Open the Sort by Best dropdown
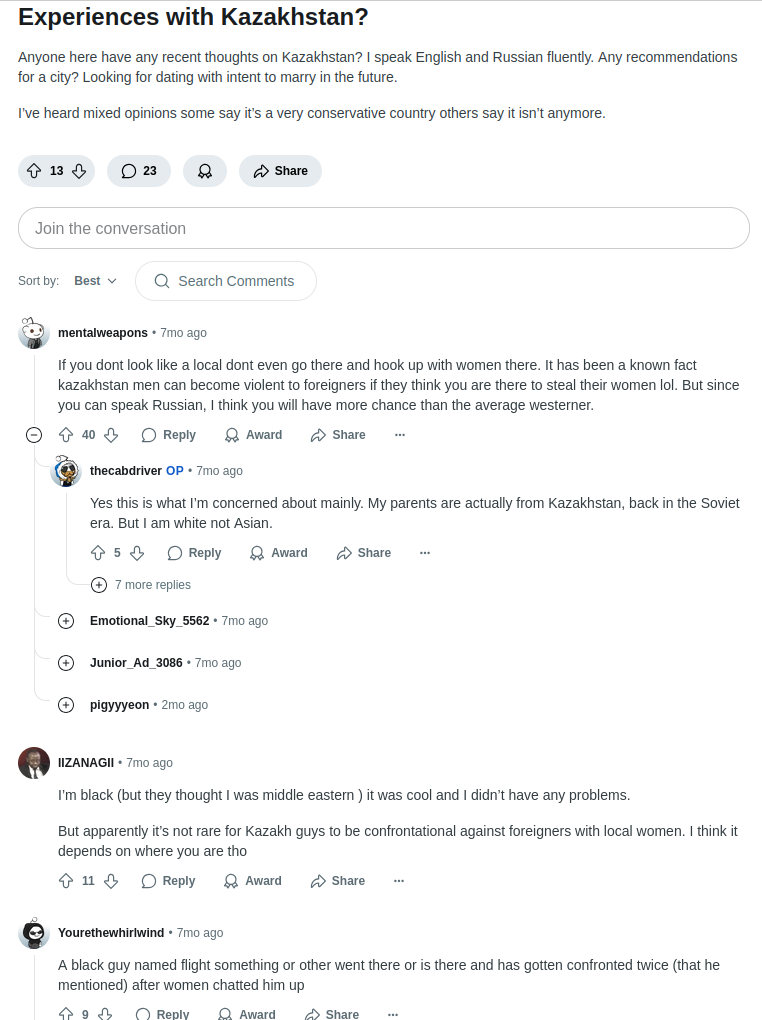This screenshot has width=762, height=1020. point(95,281)
